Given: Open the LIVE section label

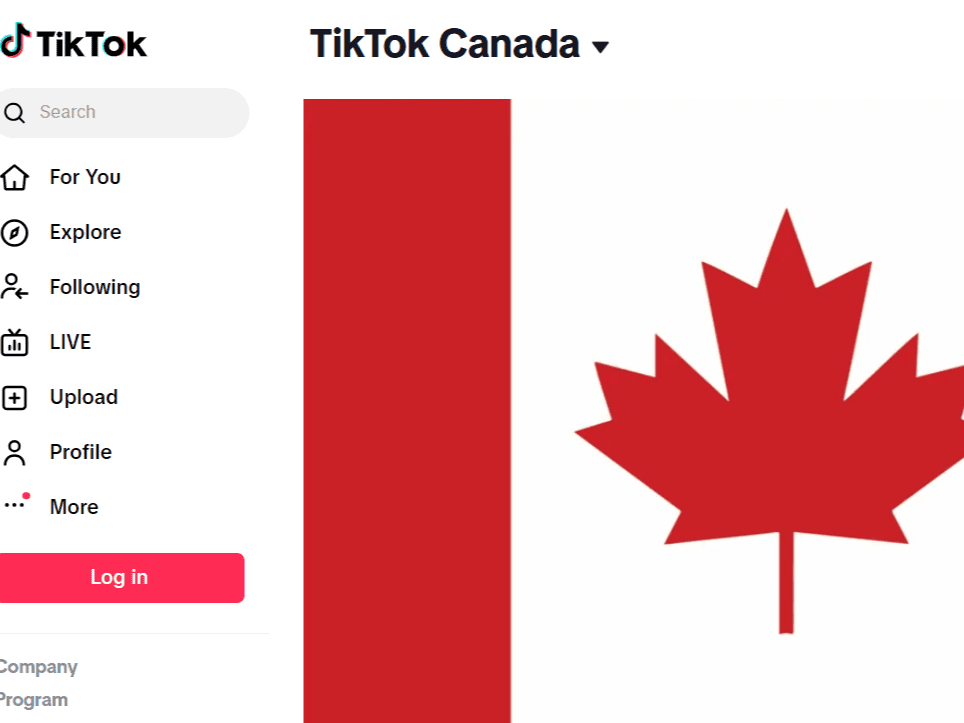Looking at the screenshot, I should pos(70,342).
